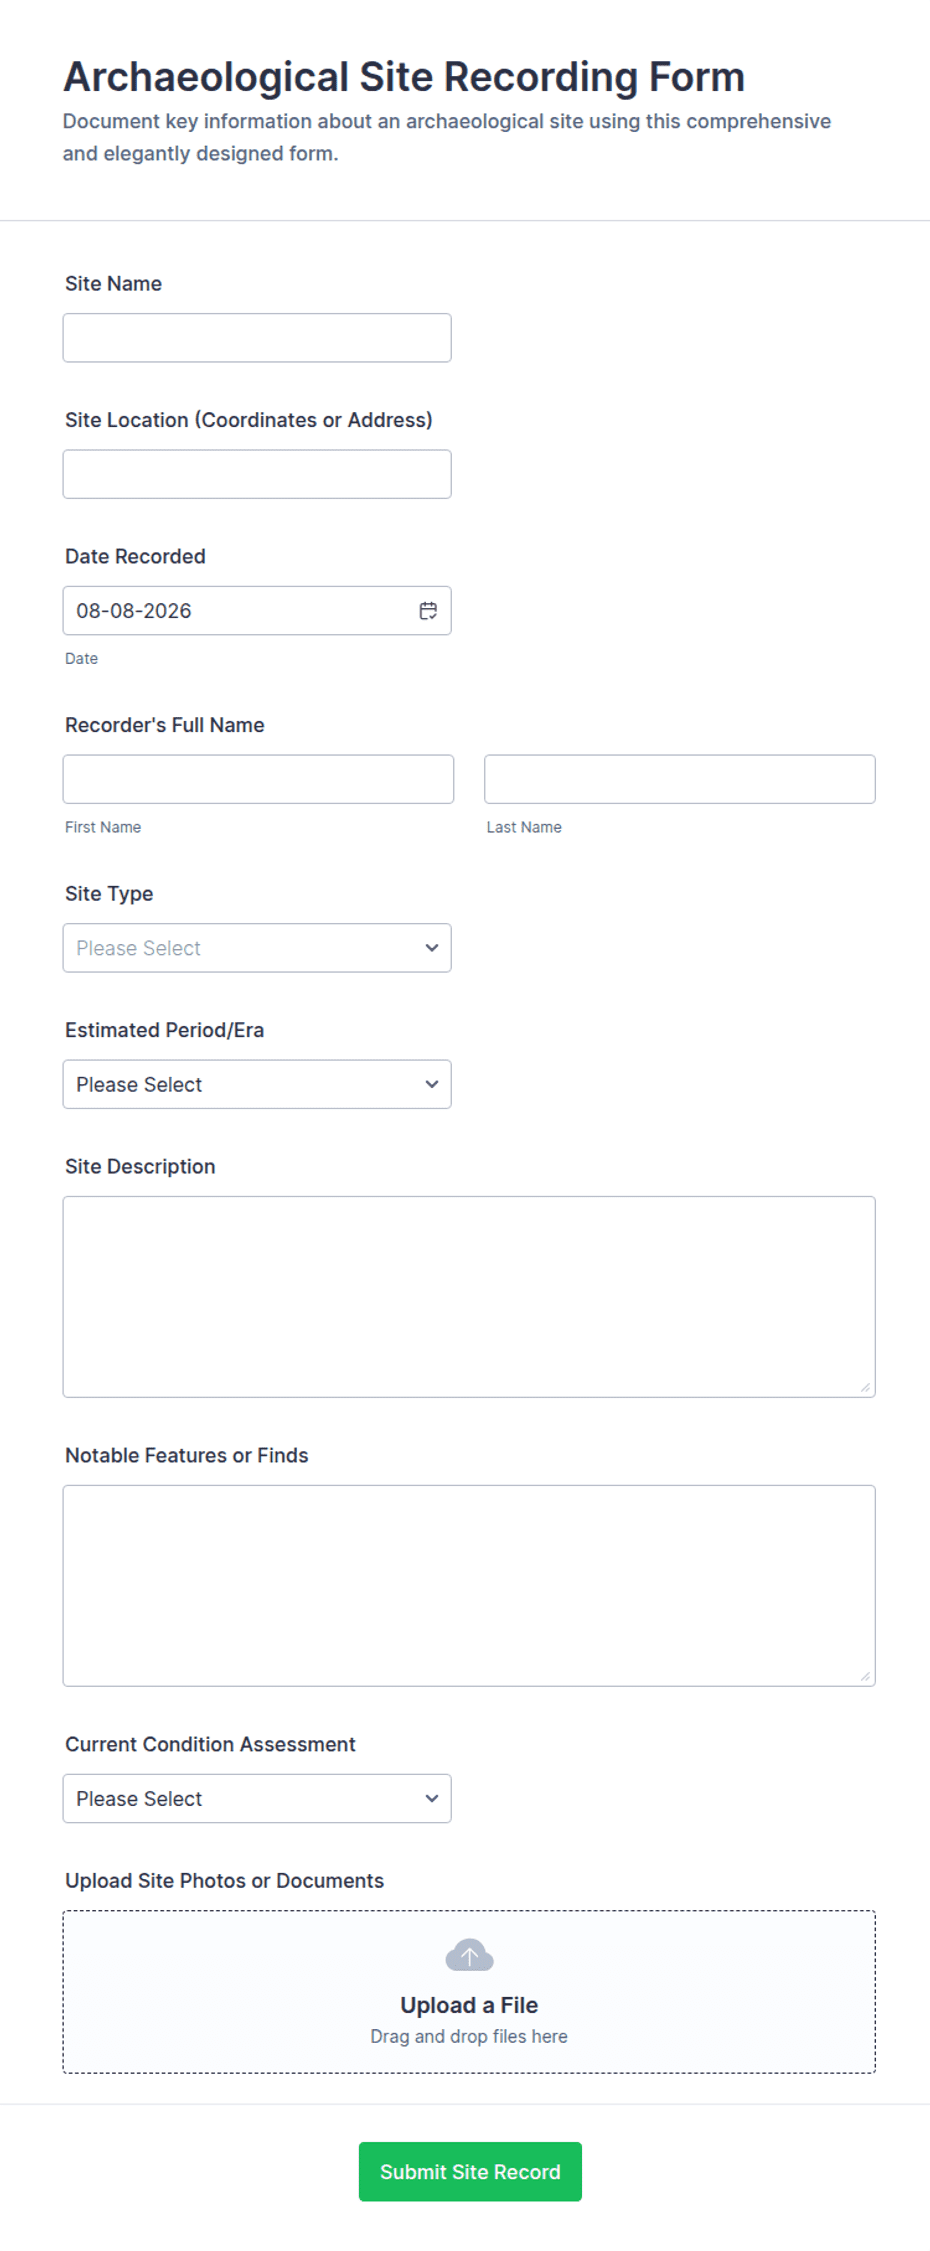
Task: Click the Last Name input box
Action: tap(680, 779)
